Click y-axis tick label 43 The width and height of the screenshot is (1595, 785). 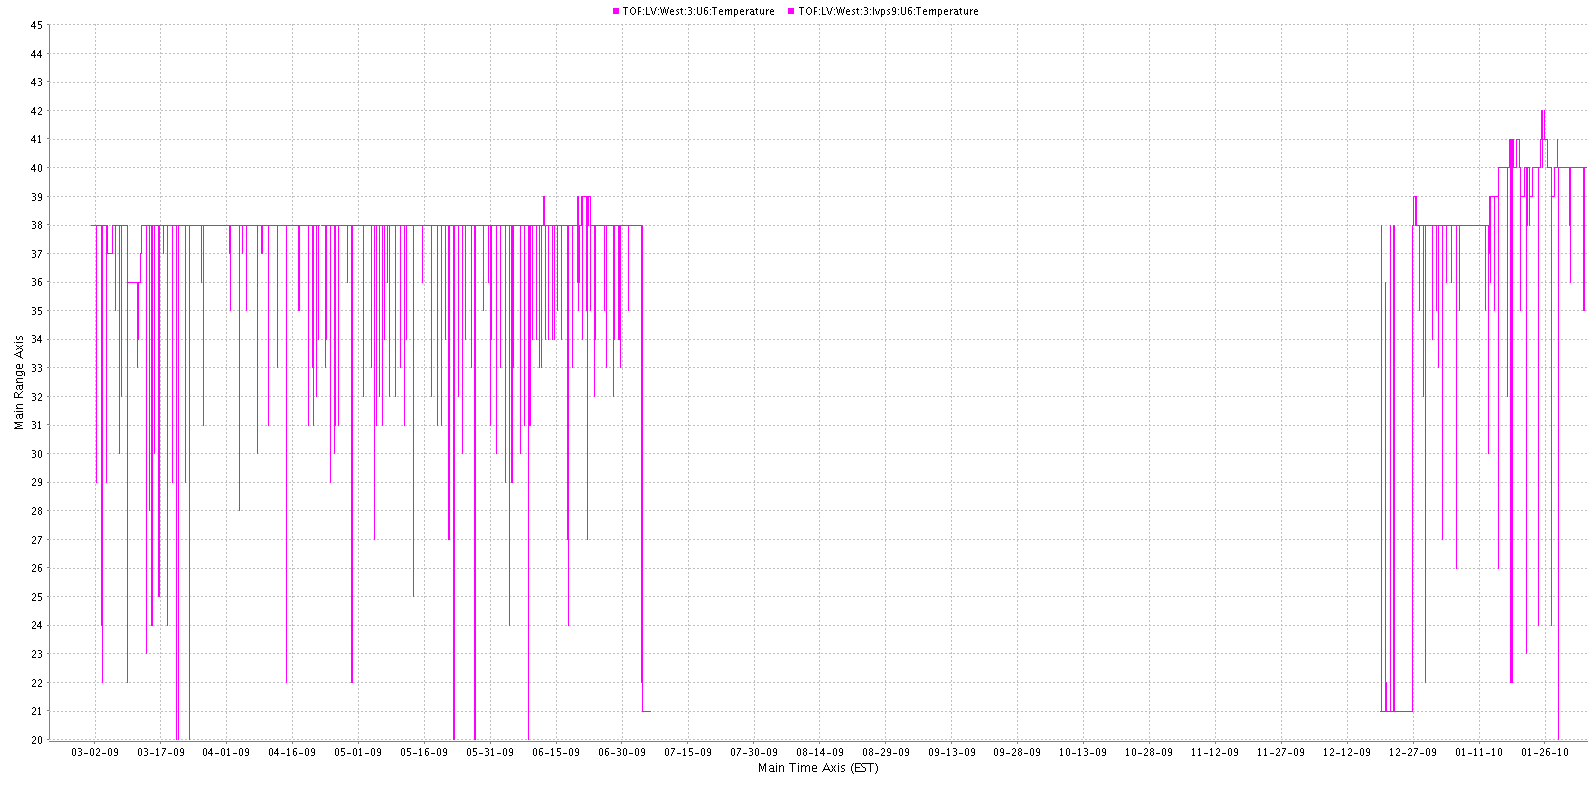pos(36,82)
